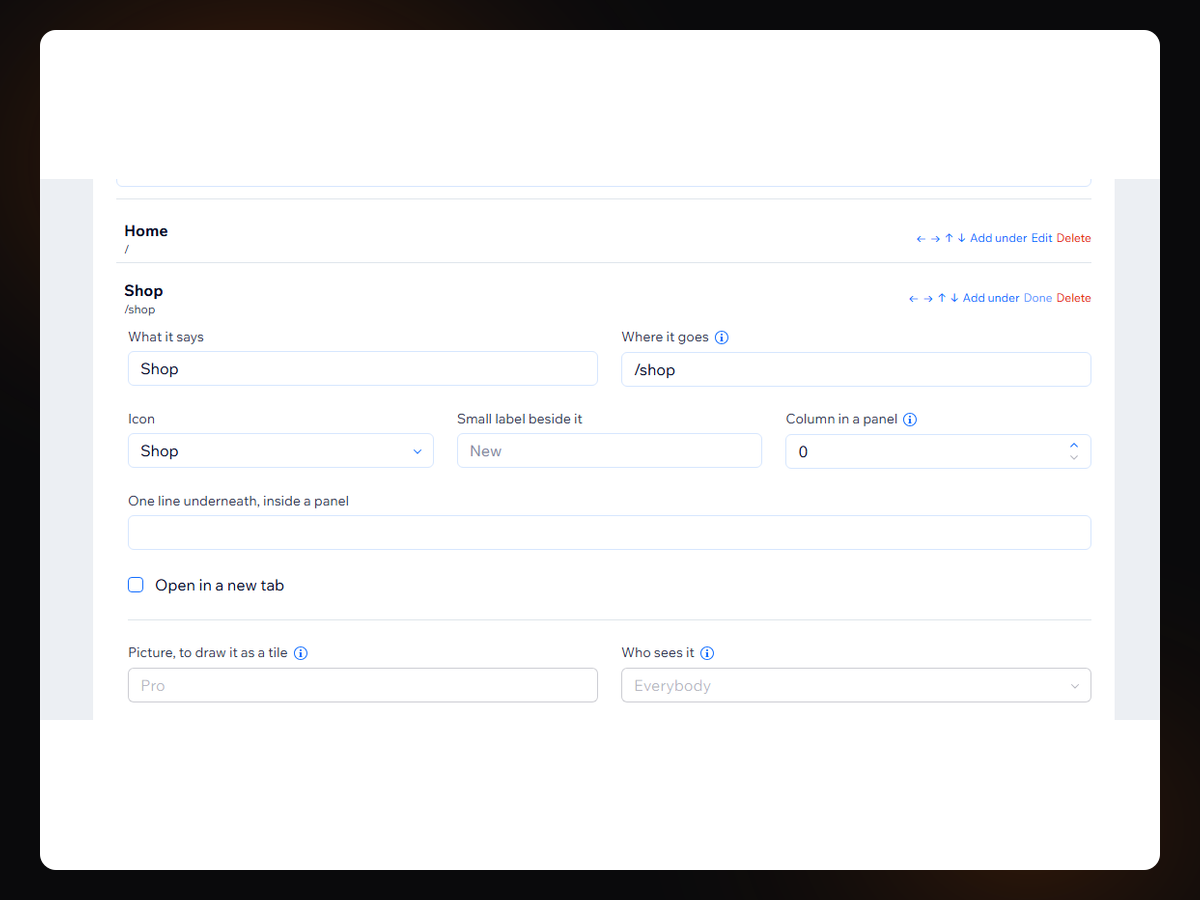Delete the Shop menu item
The image size is (1200, 900).
1074,298
